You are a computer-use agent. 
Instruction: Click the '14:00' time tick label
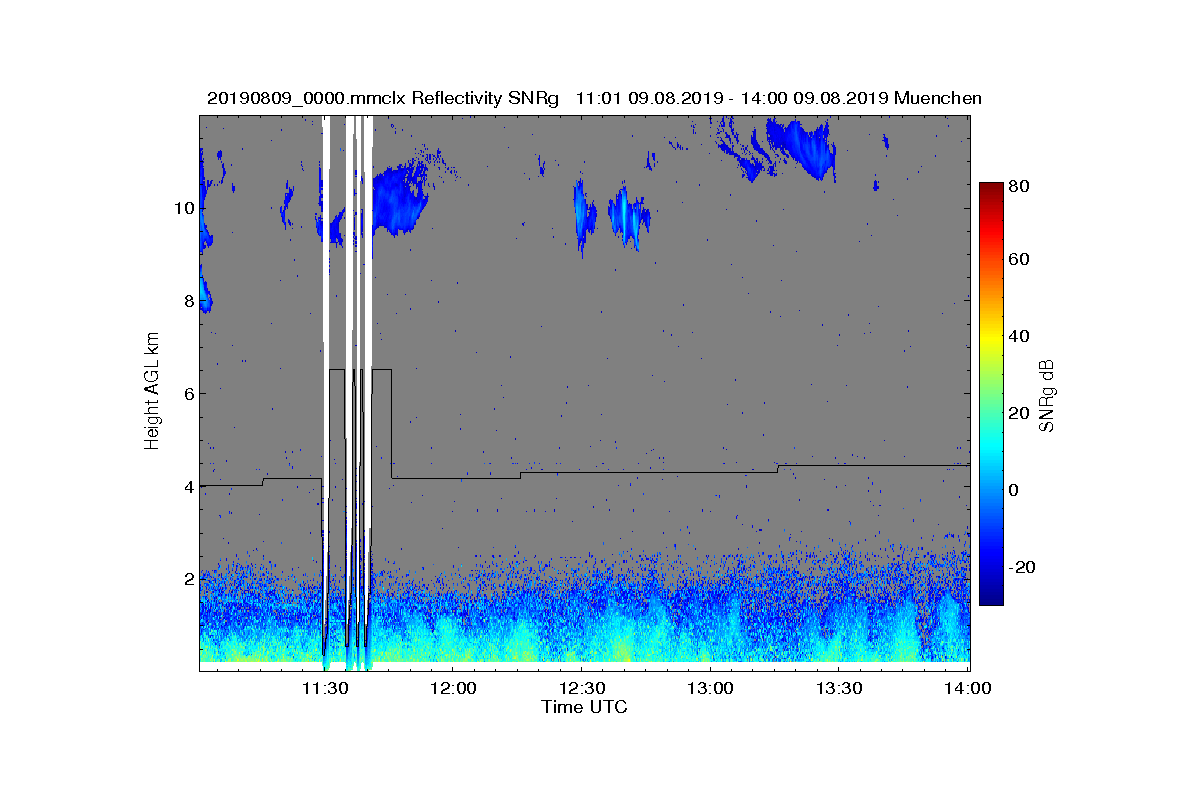(x=968, y=689)
